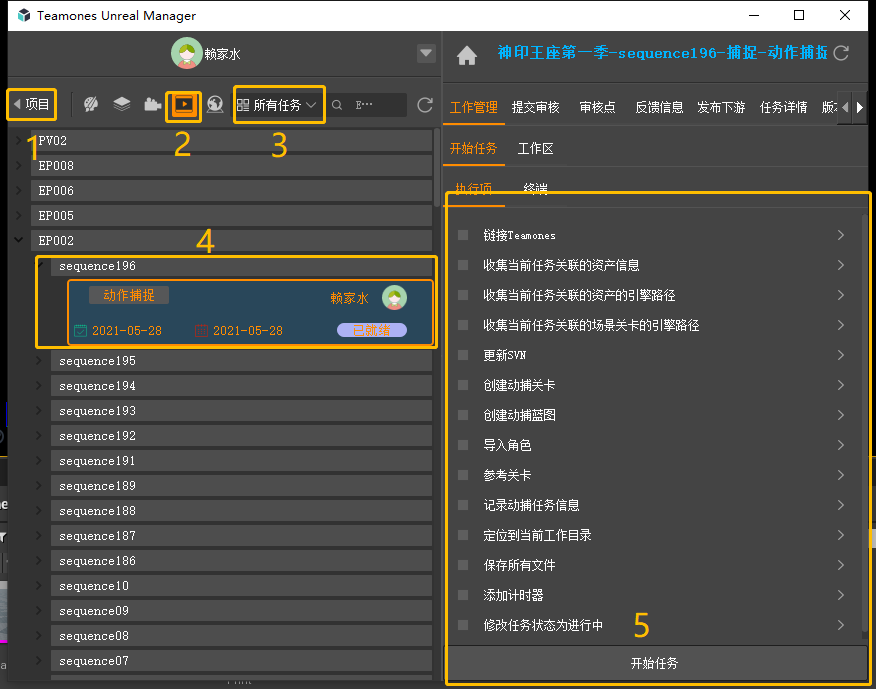The height and width of the screenshot is (689, 876).
Task: Tick the 更新SVN checkbox
Action: pyautogui.click(x=462, y=355)
